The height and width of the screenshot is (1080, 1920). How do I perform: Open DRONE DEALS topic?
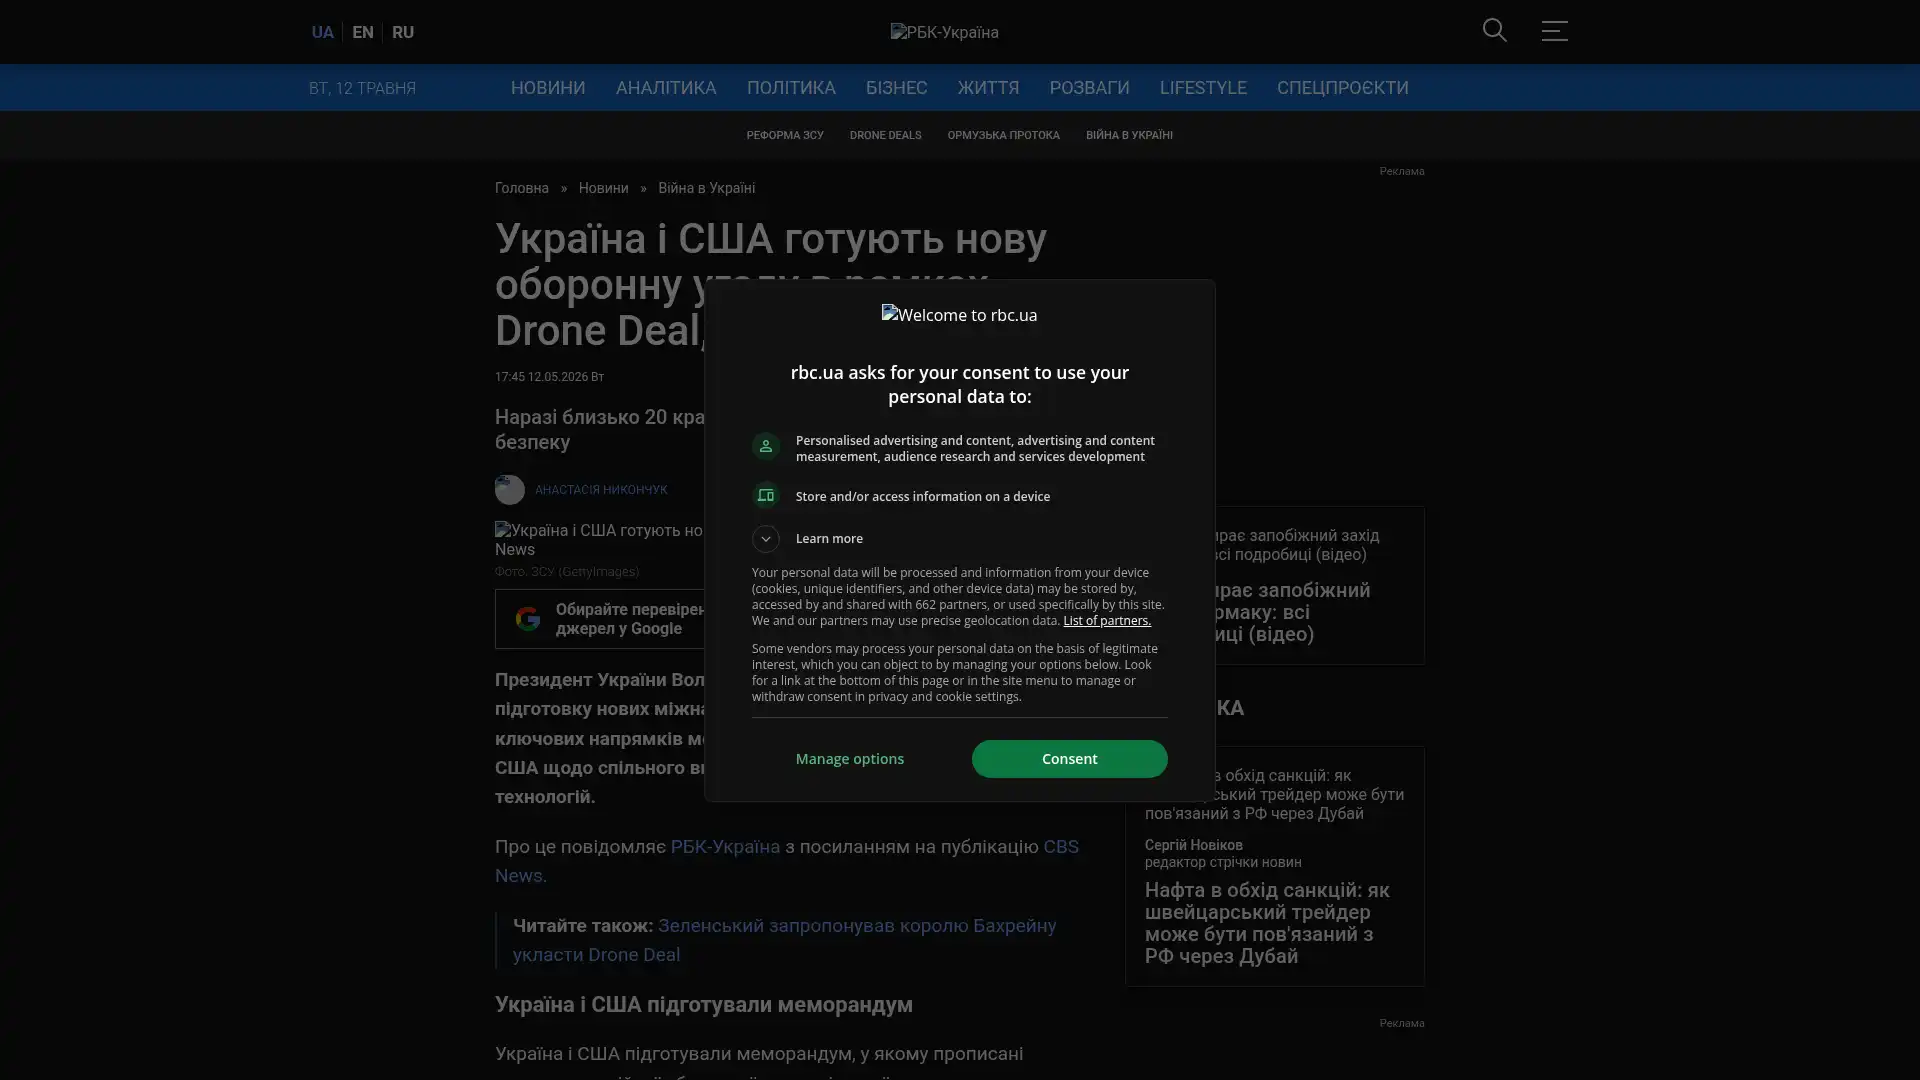click(885, 135)
